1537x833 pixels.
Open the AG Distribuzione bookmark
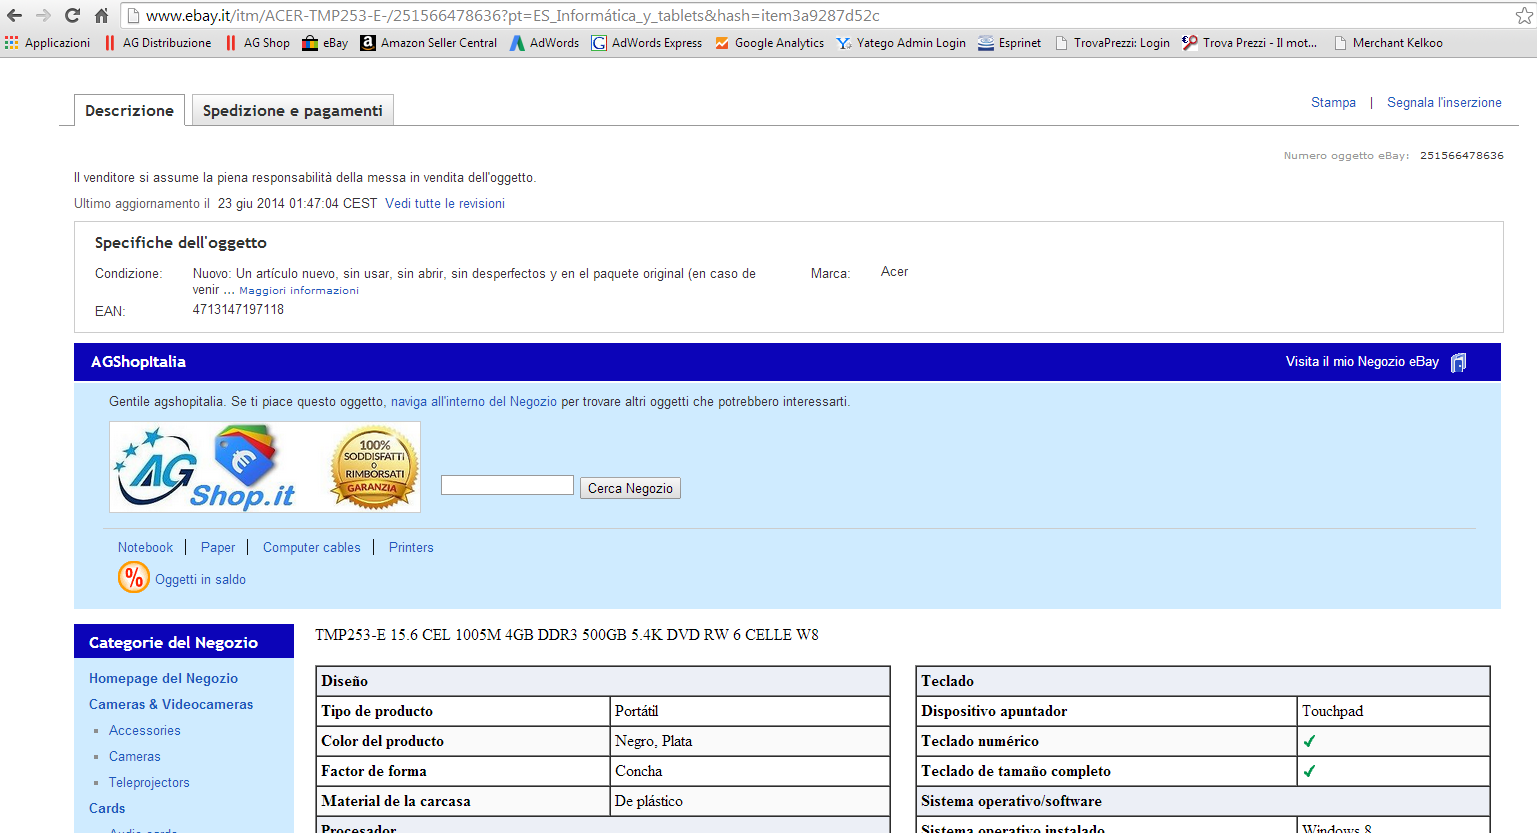[x=158, y=43]
